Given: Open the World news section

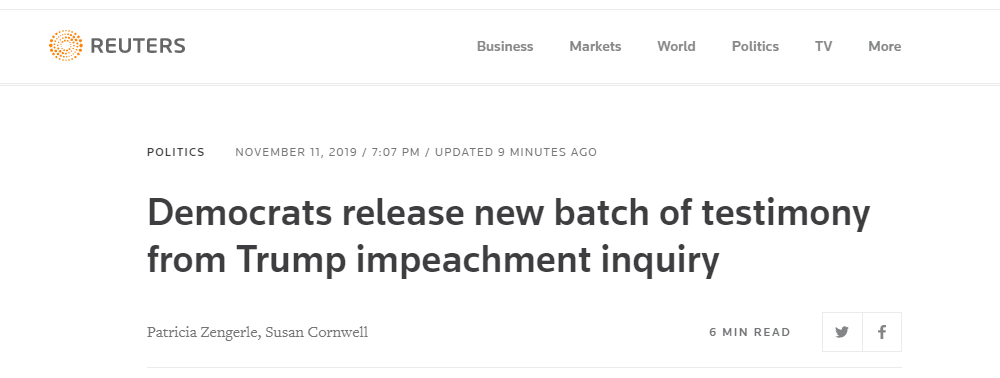Looking at the screenshot, I should click(676, 47).
